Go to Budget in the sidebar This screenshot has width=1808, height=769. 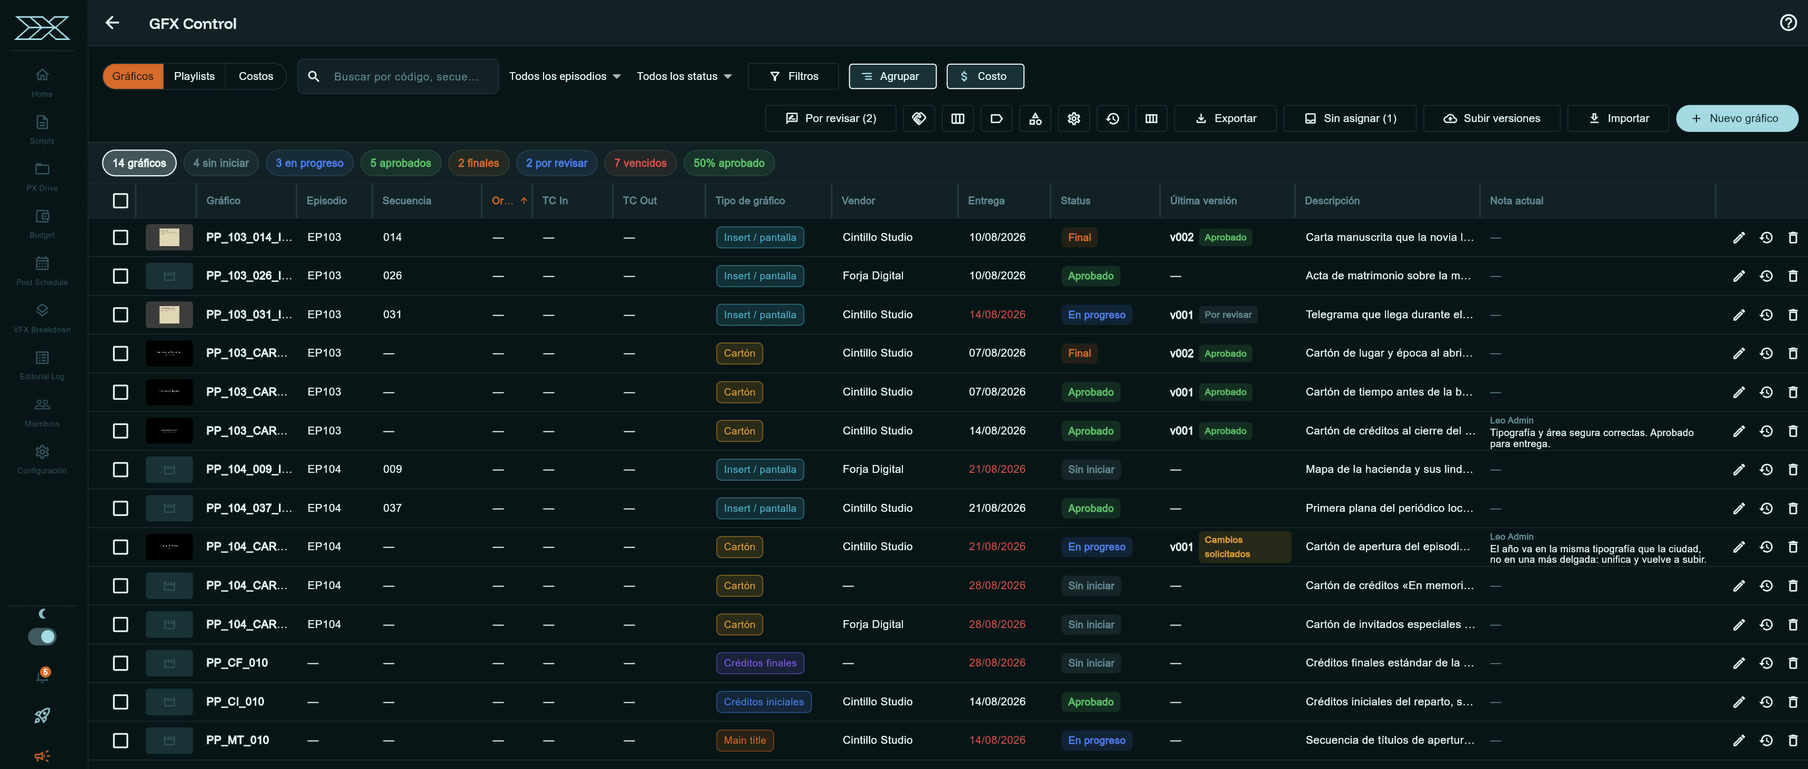click(x=42, y=223)
